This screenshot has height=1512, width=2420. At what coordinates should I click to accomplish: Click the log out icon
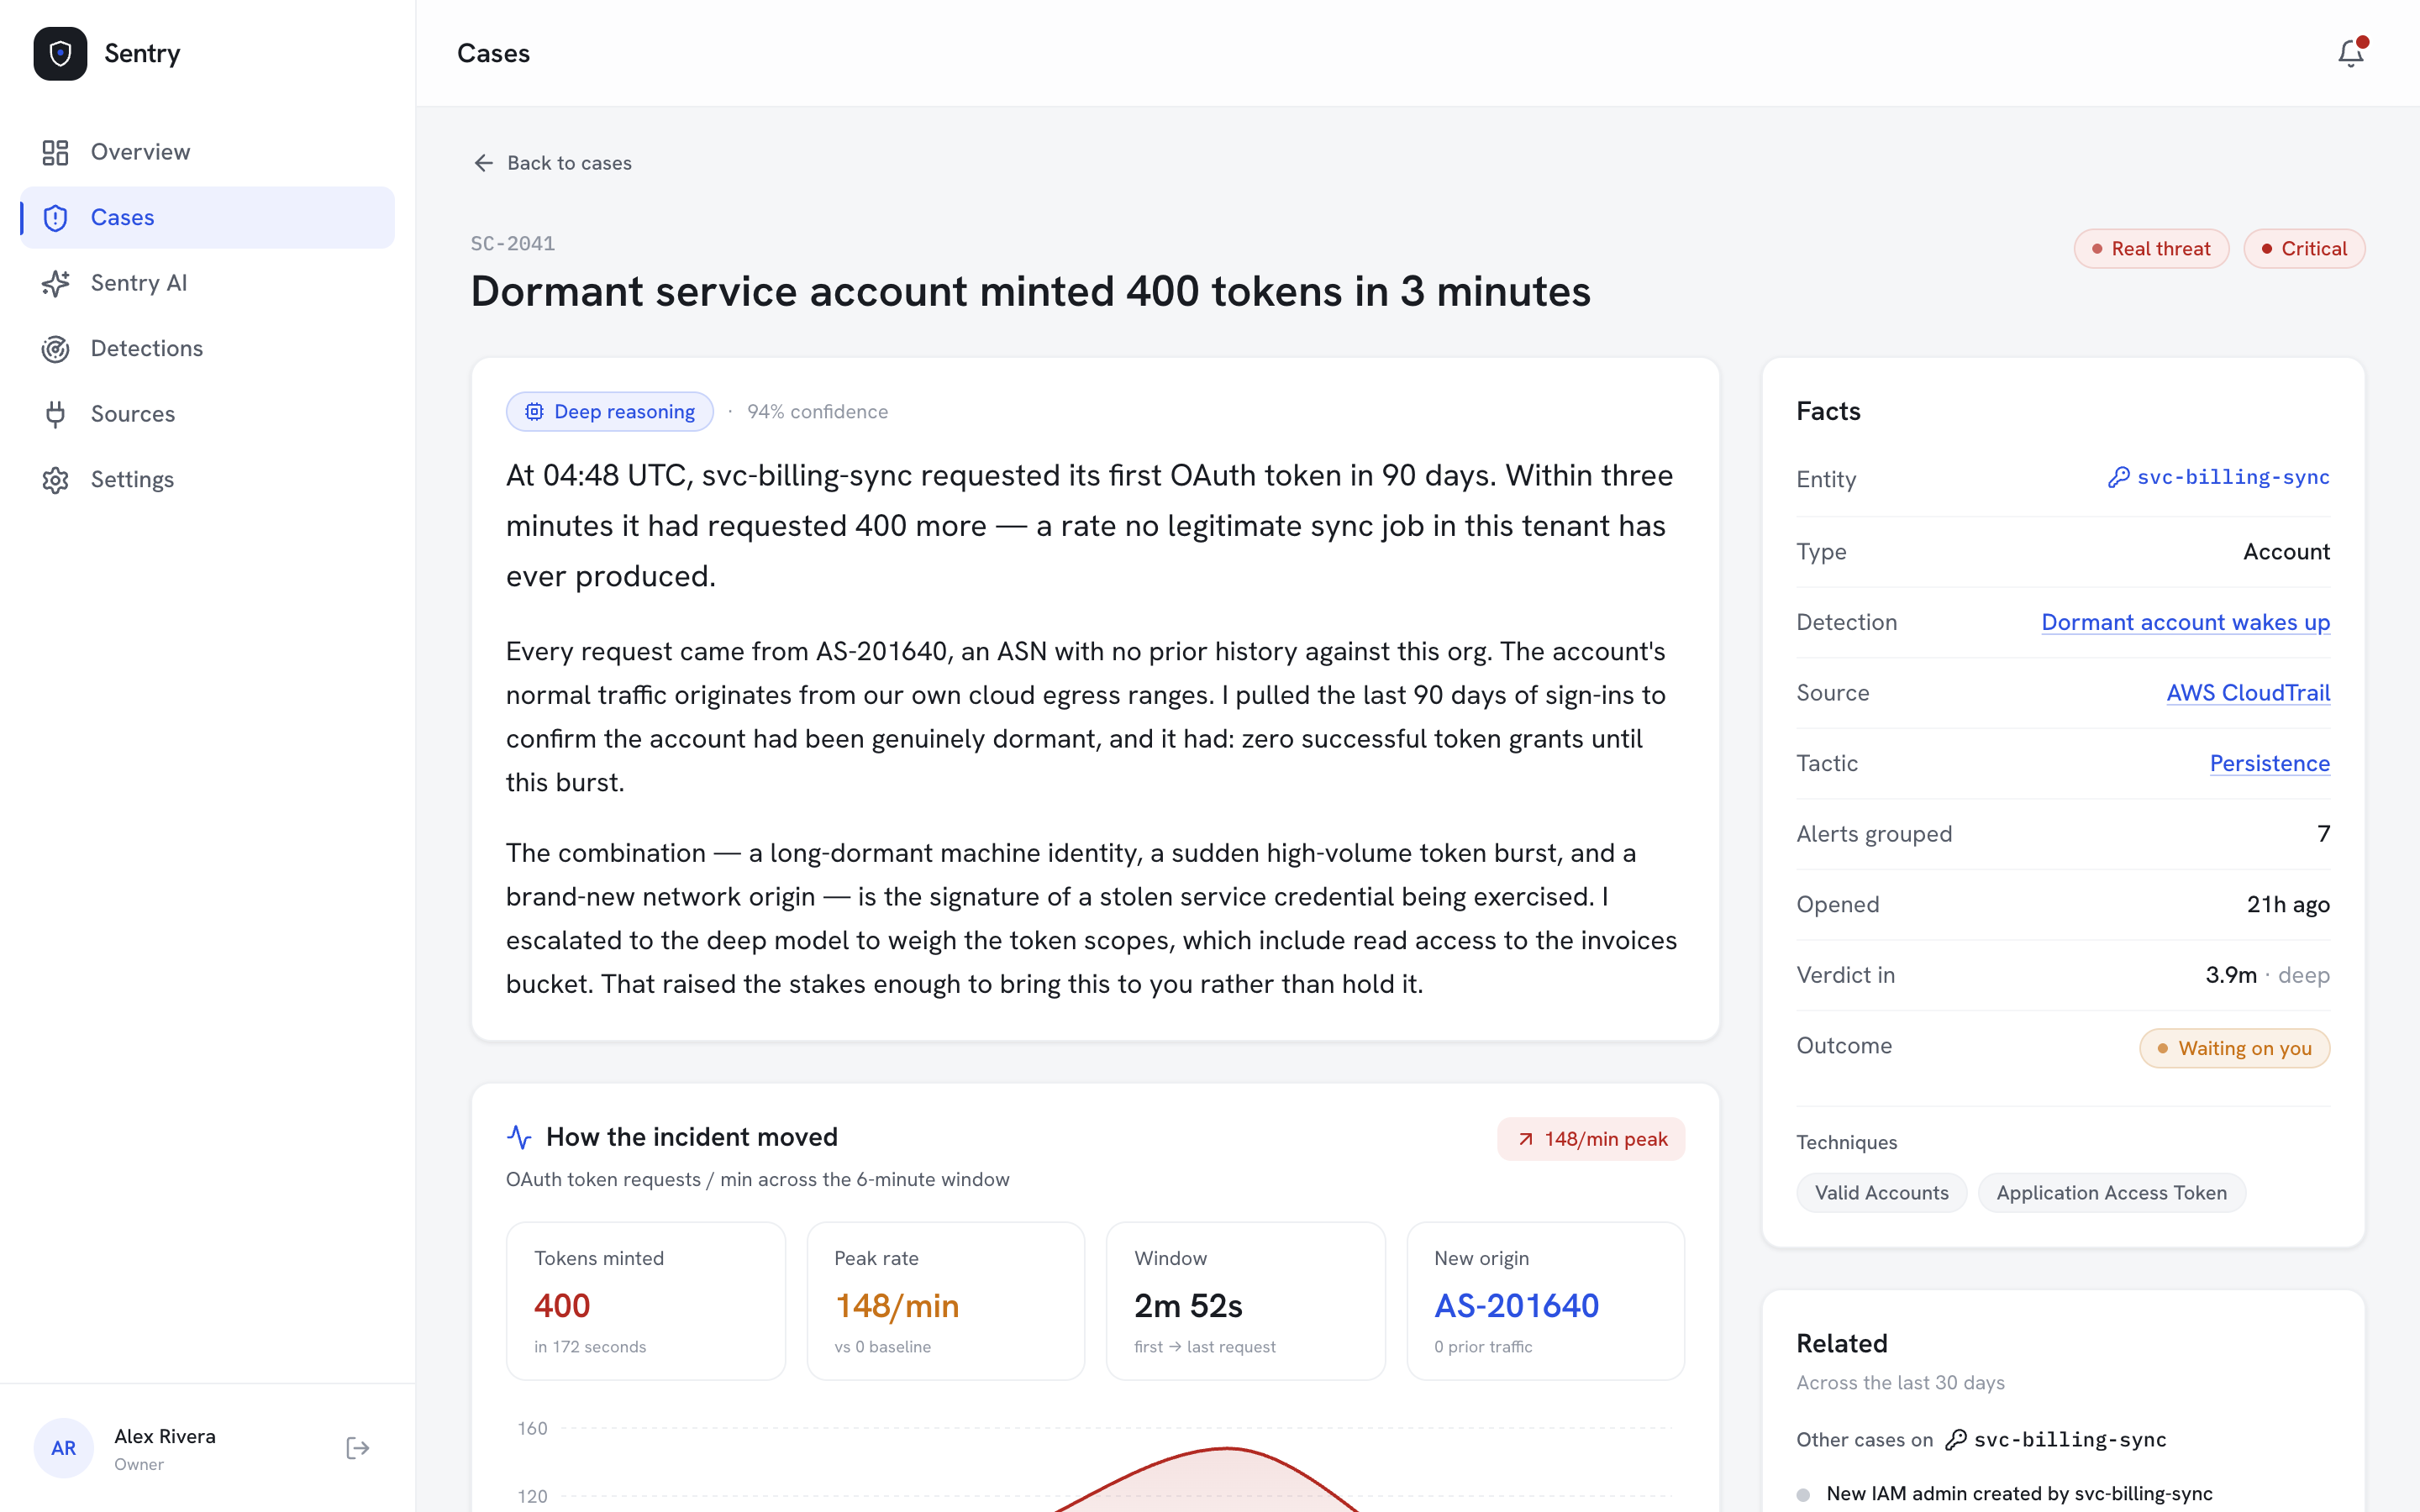pyautogui.click(x=357, y=1448)
